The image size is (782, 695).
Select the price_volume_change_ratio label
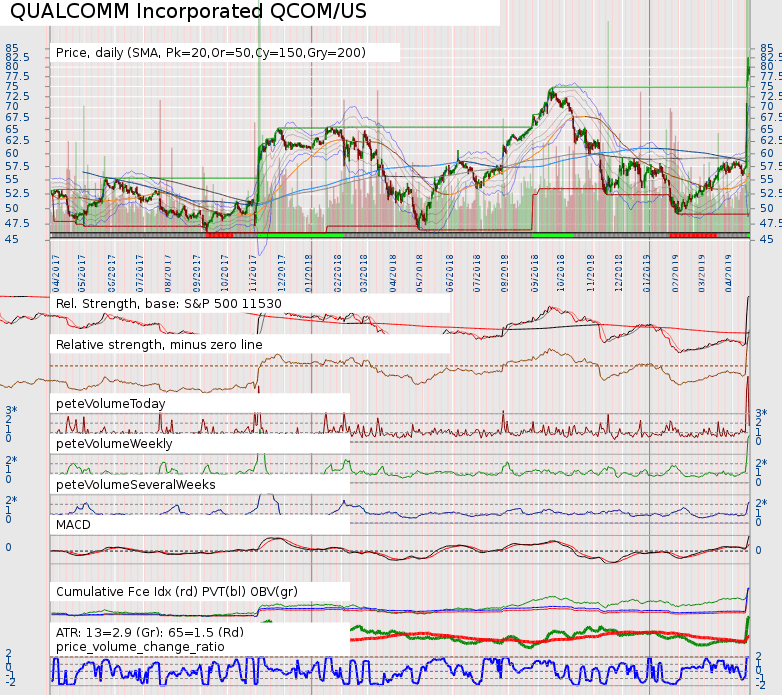click(140, 647)
